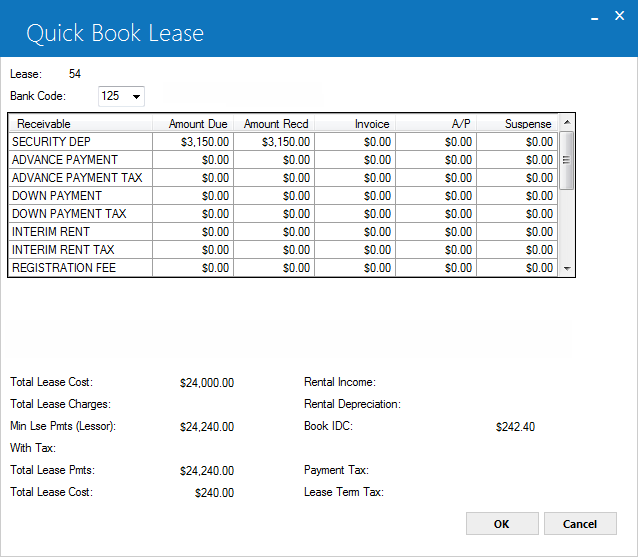Click DOWN PAYMENT A/P cell

436,196
